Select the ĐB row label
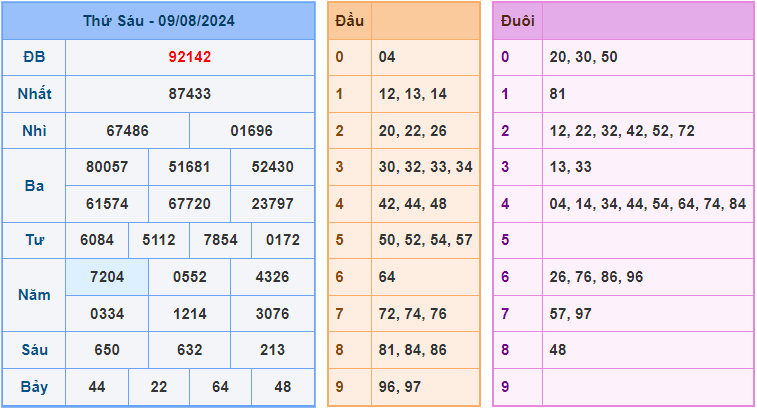The image size is (757, 409). [34, 57]
